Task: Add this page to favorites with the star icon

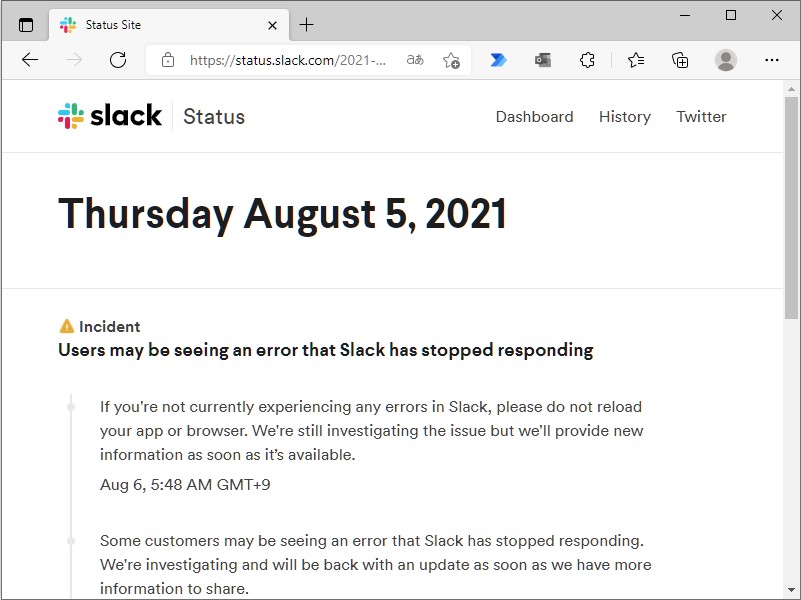Action: [x=452, y=60]
